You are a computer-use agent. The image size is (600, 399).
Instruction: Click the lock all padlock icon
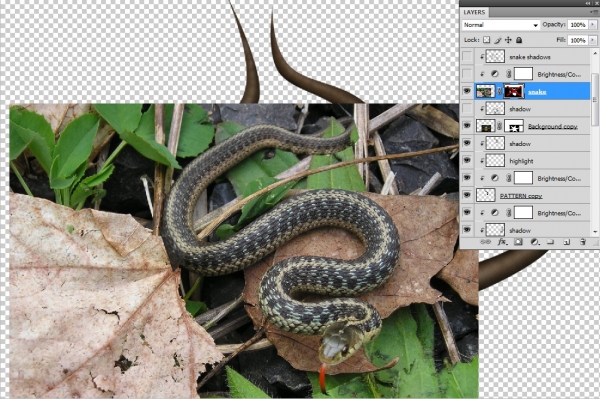pyautogui.click(x=519, y=40)
